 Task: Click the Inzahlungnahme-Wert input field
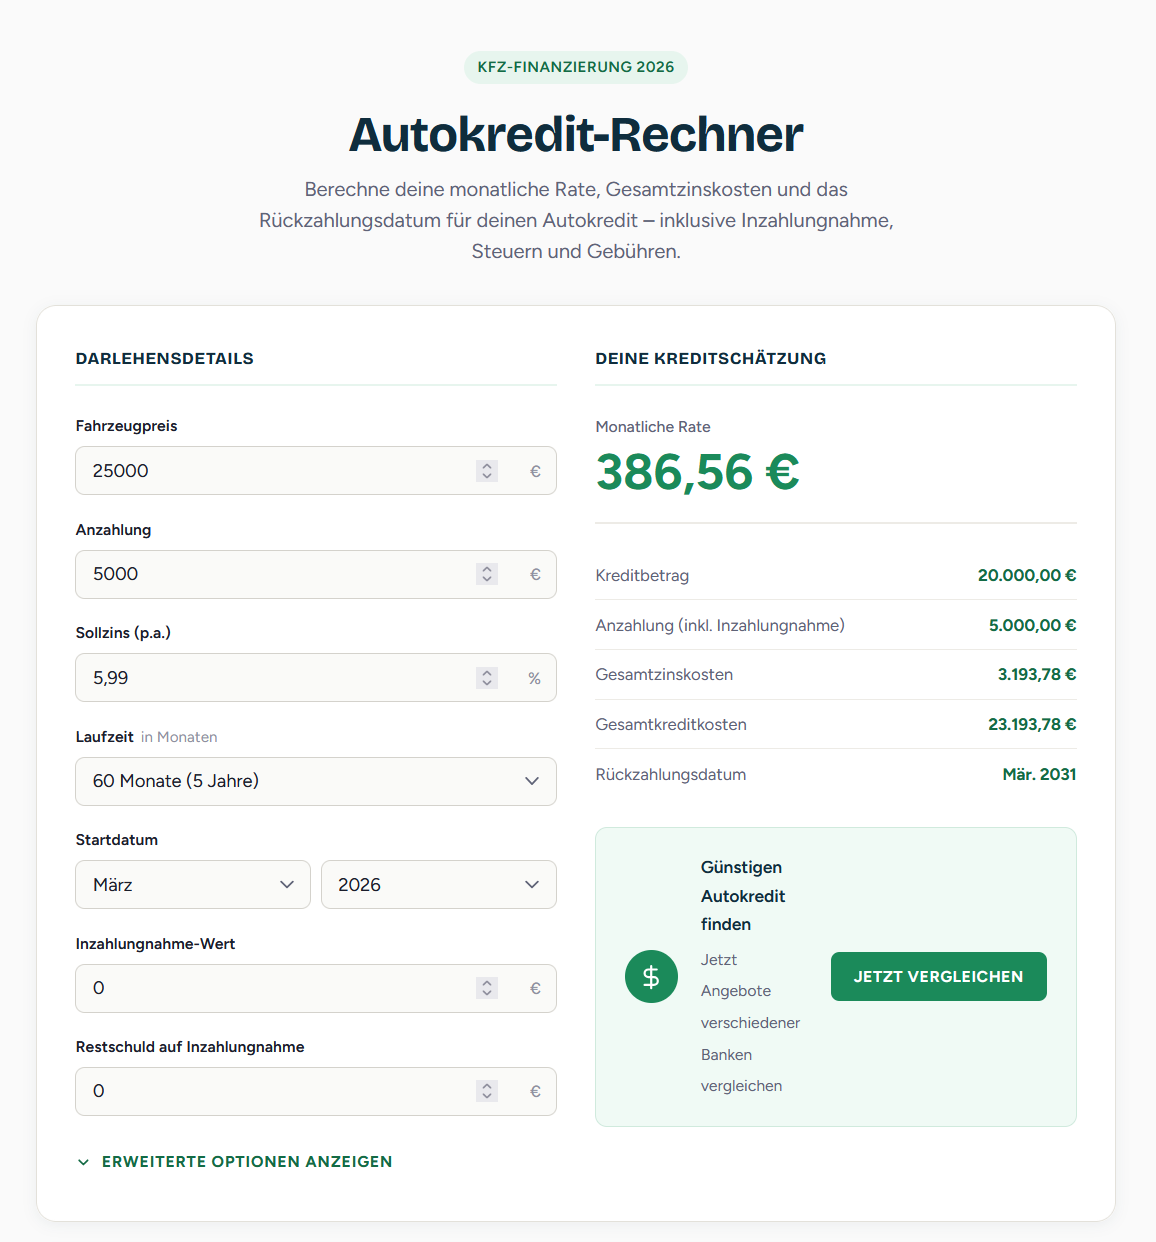[316, 988]
